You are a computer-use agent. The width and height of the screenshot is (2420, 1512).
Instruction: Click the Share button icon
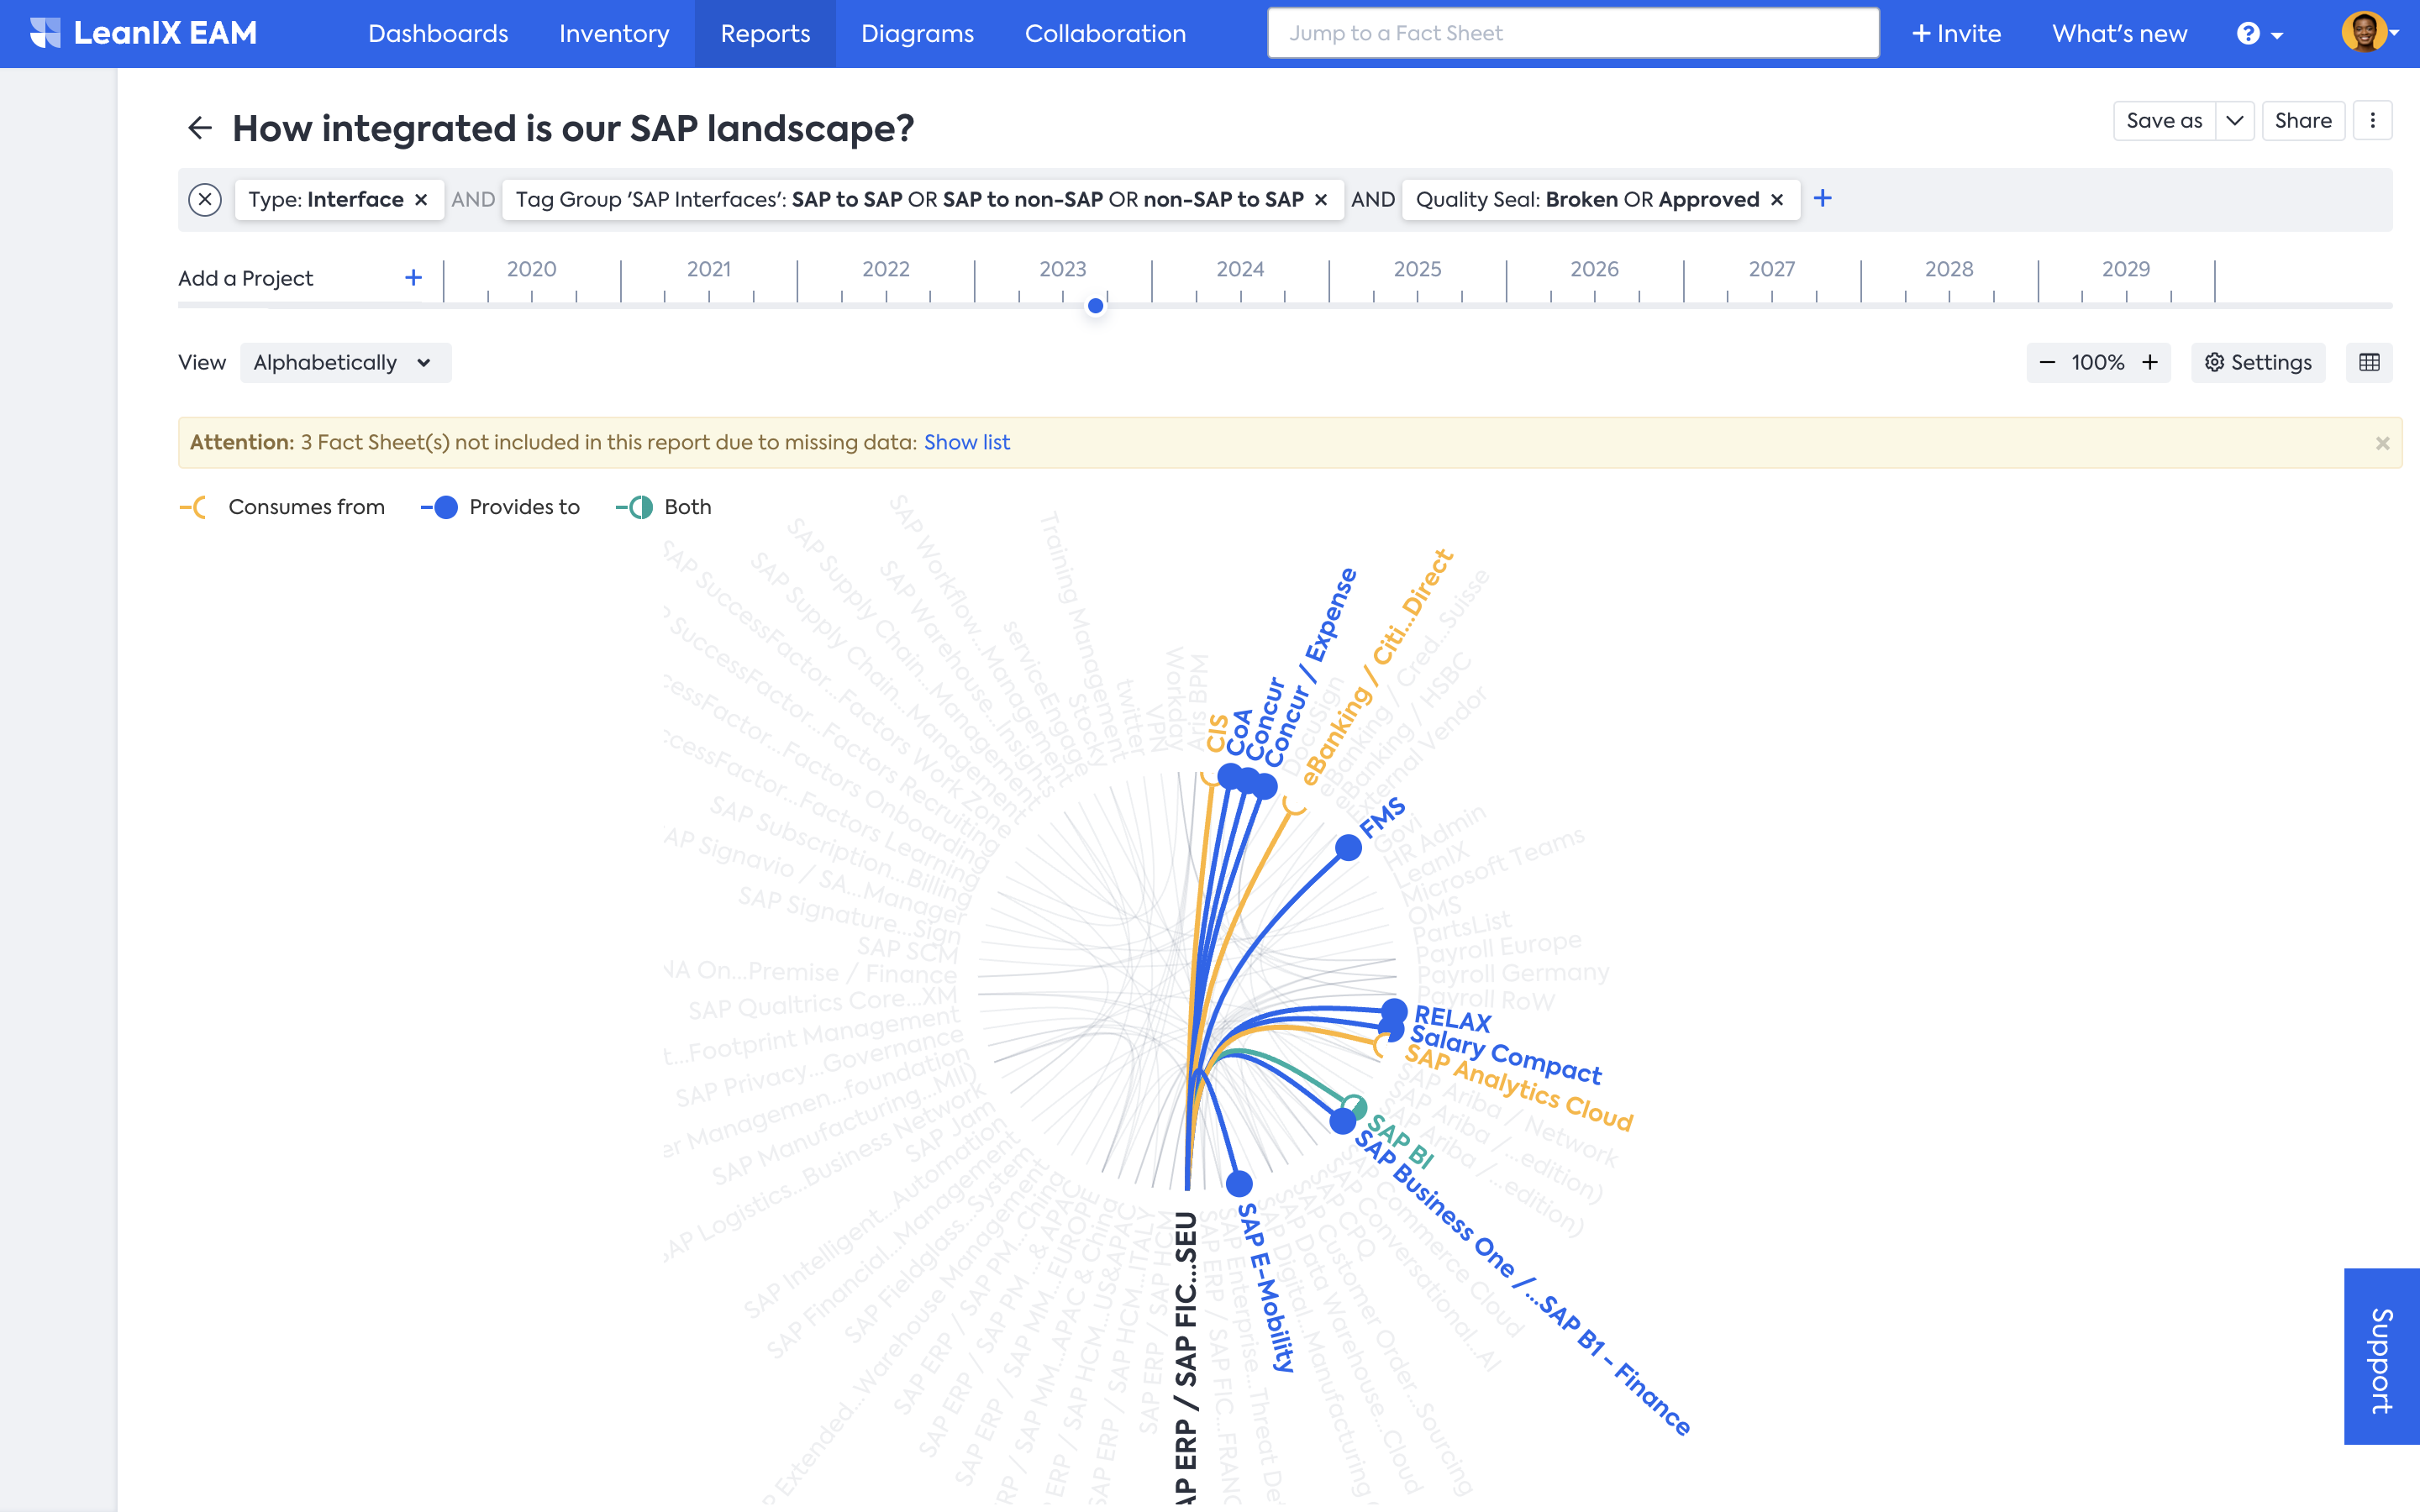[2303, 120]
